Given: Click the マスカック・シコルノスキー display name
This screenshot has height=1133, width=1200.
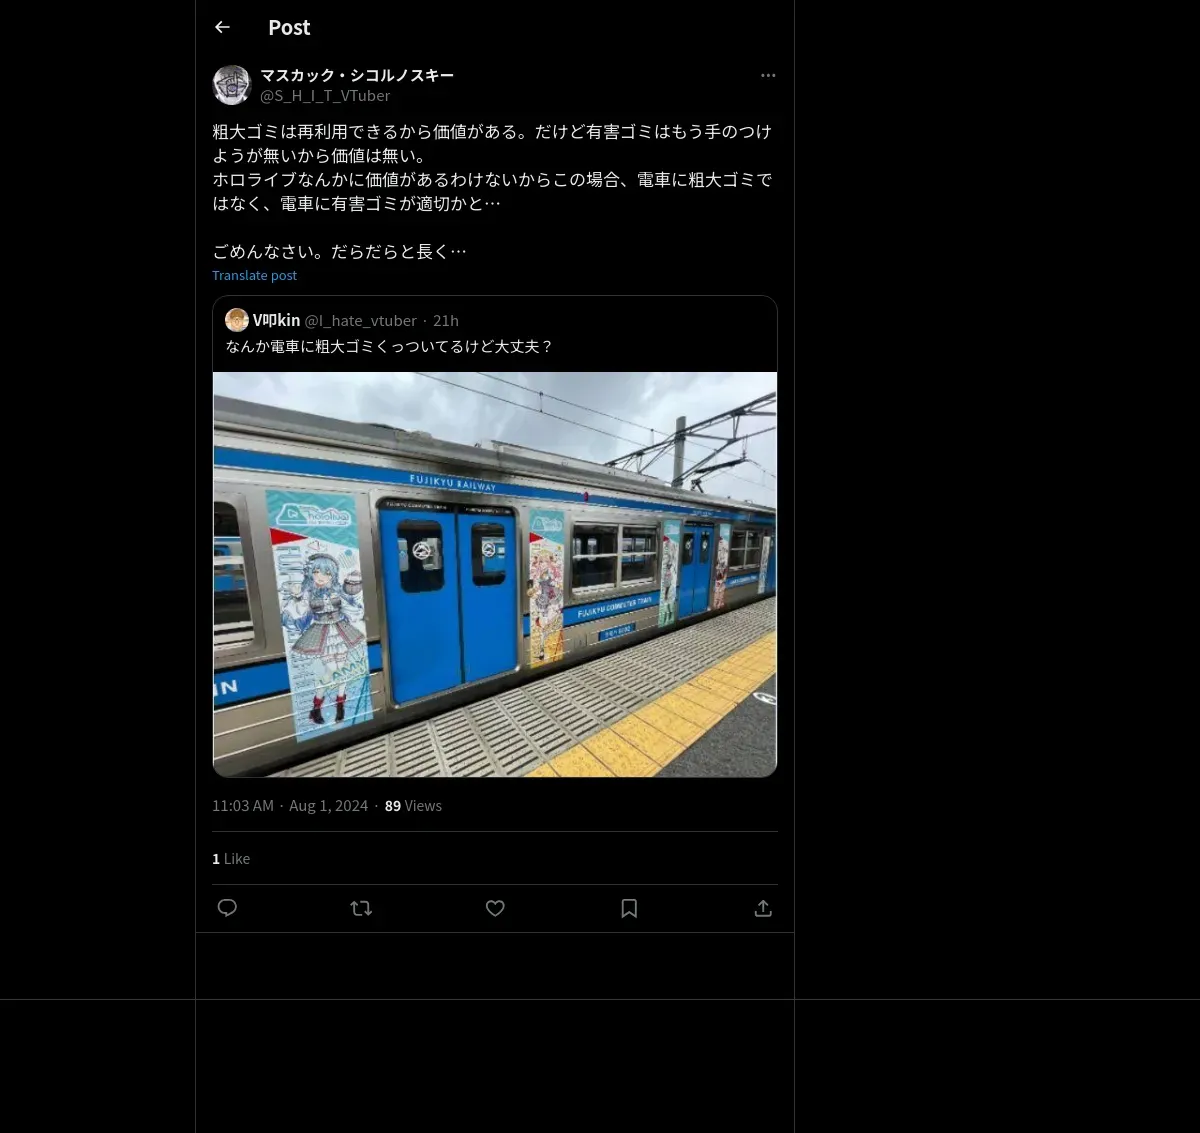Looking at the screenshot, I should click(357, 75).
